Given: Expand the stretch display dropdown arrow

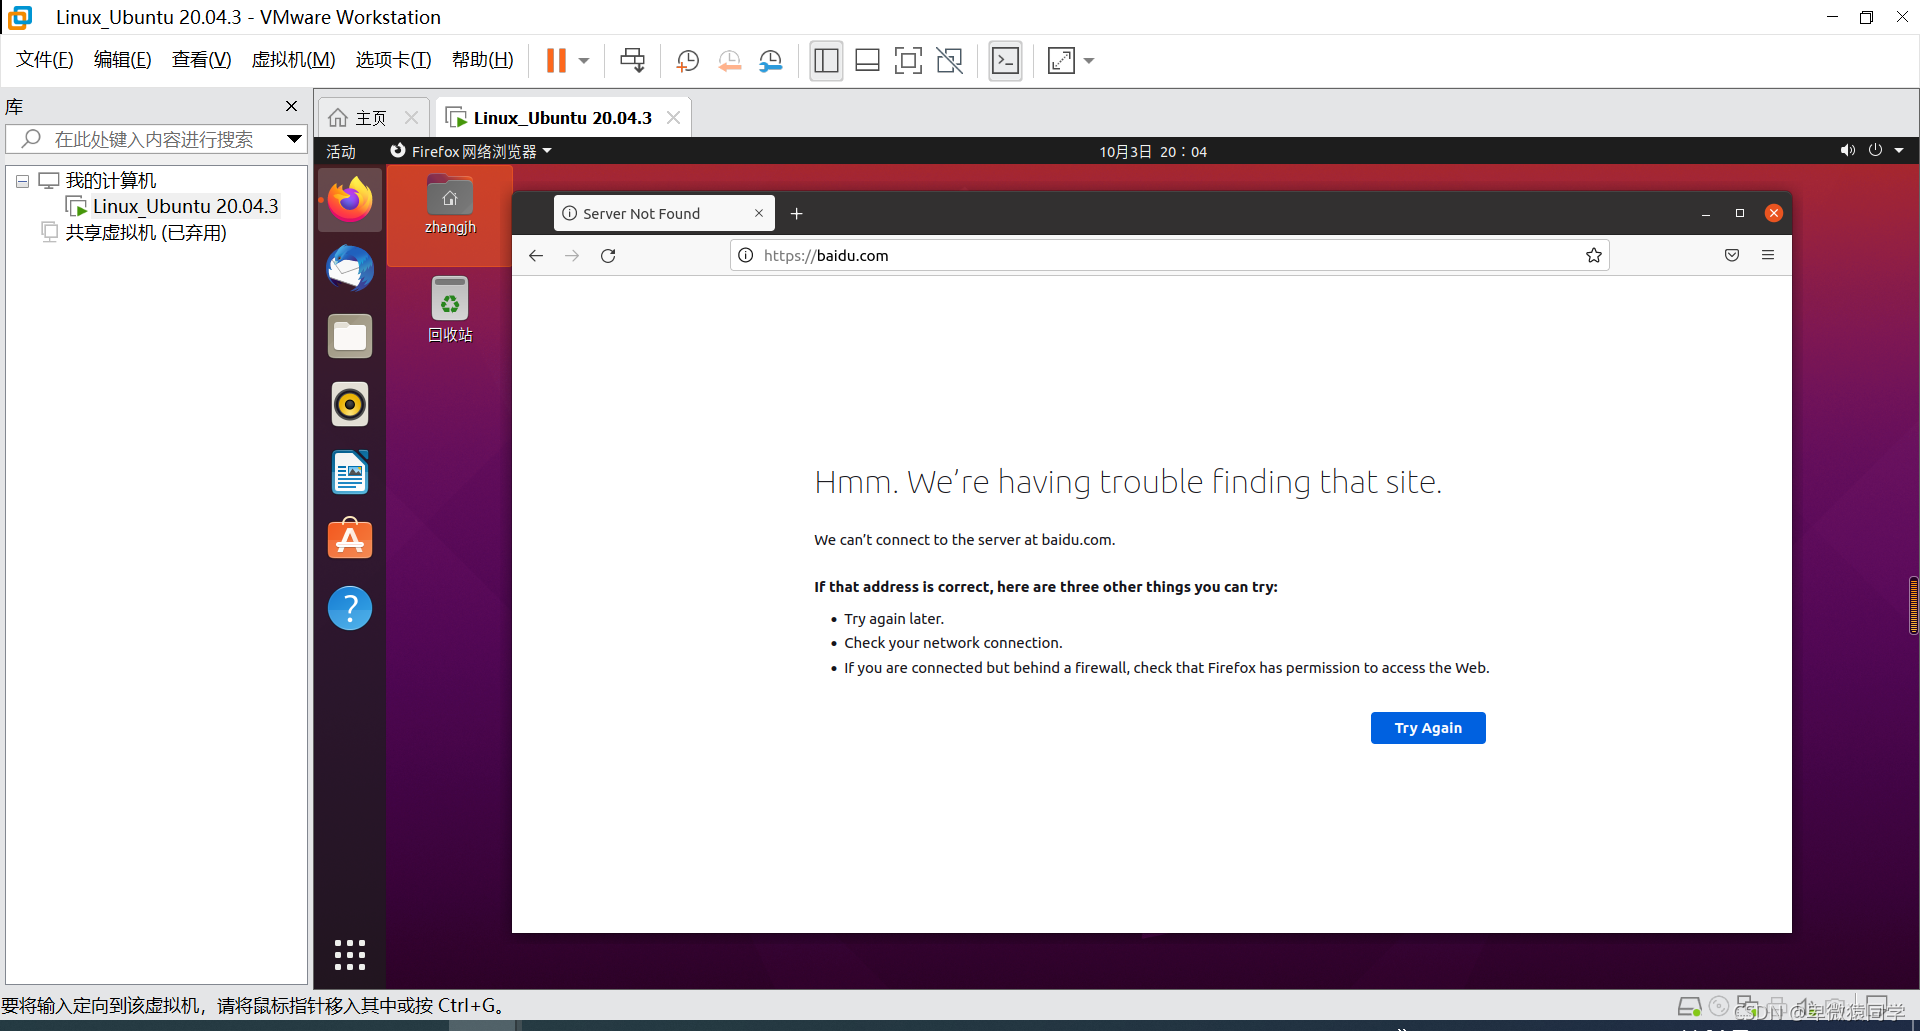Looking at the screenshot, I should tap(1089, 61).
